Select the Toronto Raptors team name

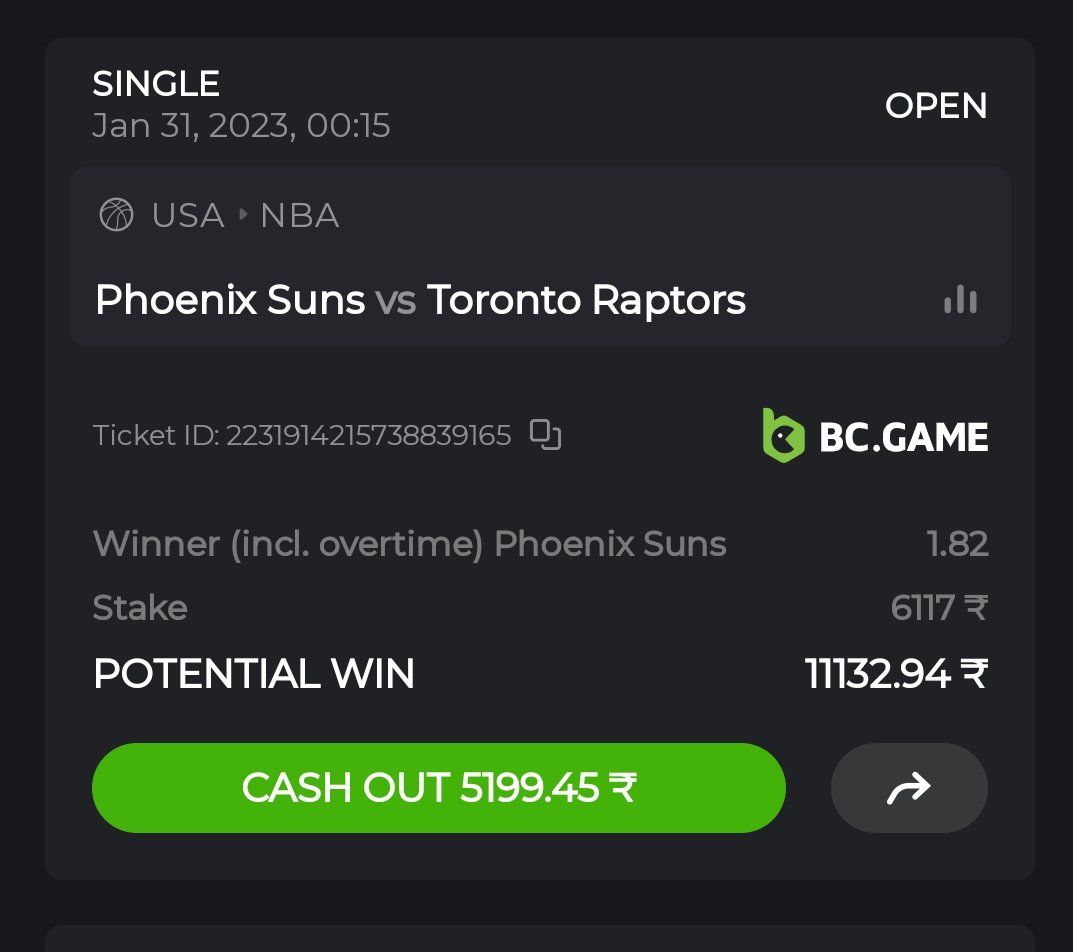[586, 300]
